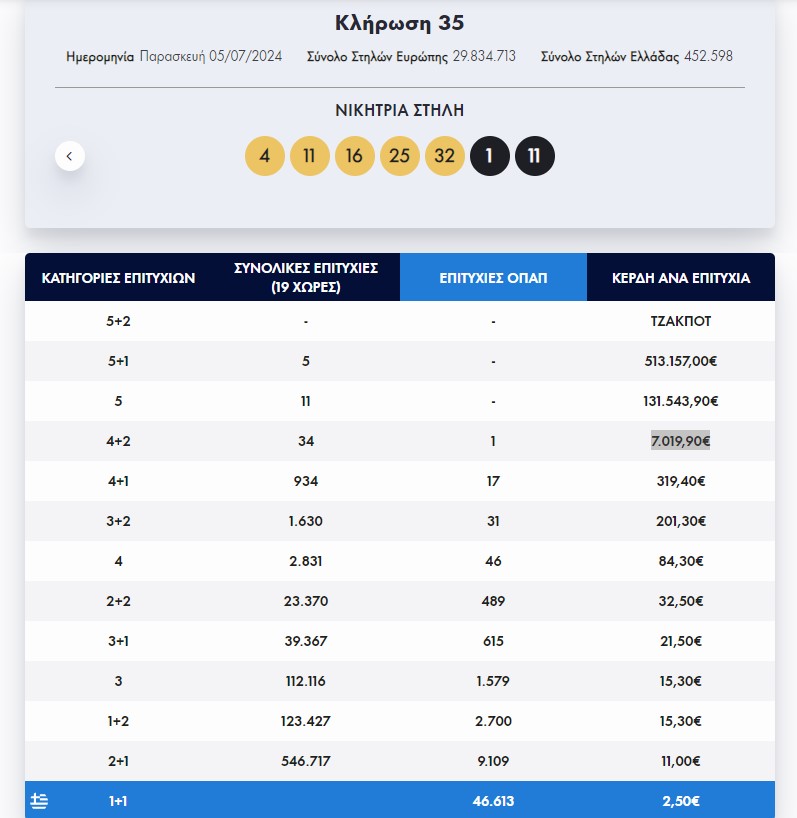Click the previous draw chevron arrow

pos(69,156)
